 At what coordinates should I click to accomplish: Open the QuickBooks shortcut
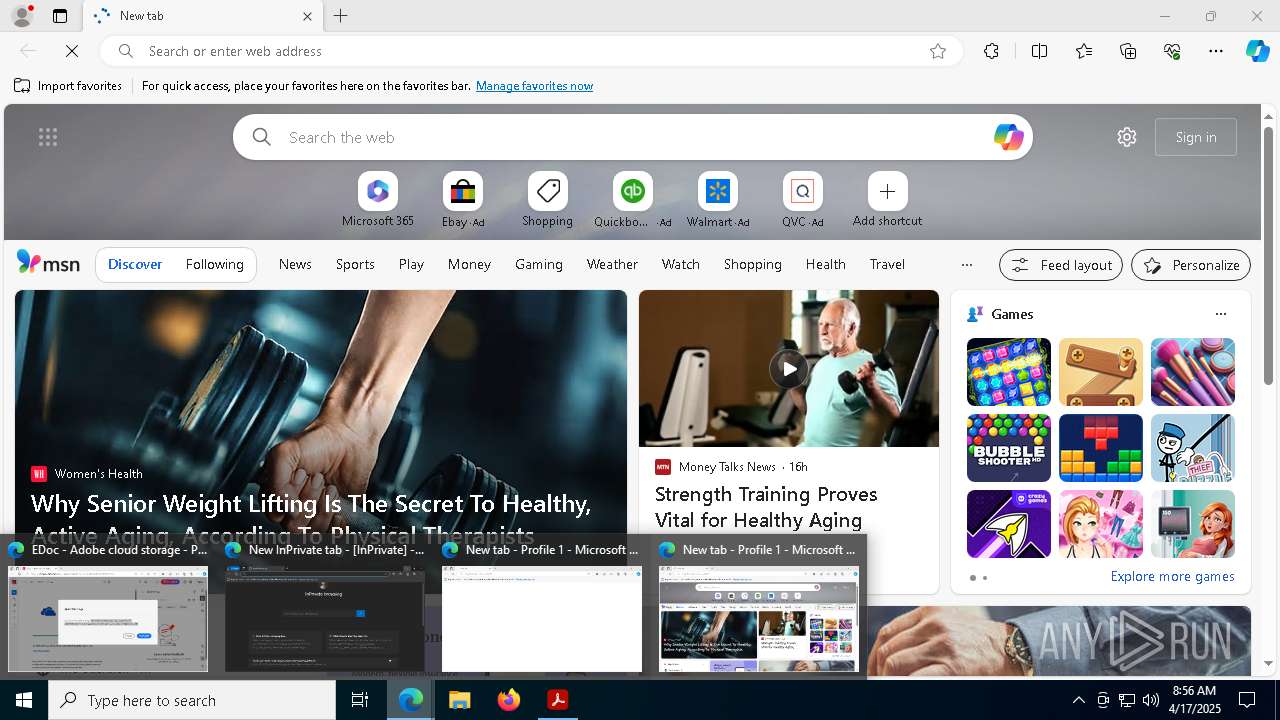coord(632,200)
